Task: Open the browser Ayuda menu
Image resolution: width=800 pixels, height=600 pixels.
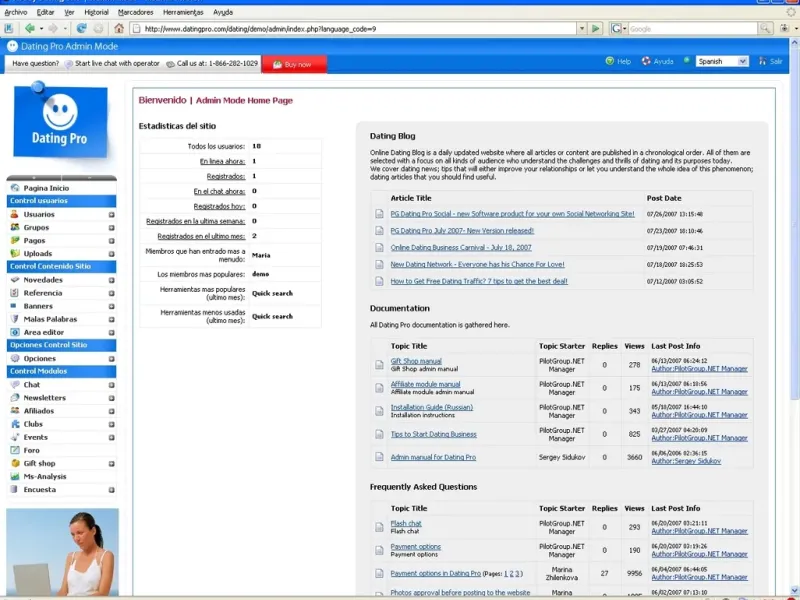Action: click(x=223, y=12)
